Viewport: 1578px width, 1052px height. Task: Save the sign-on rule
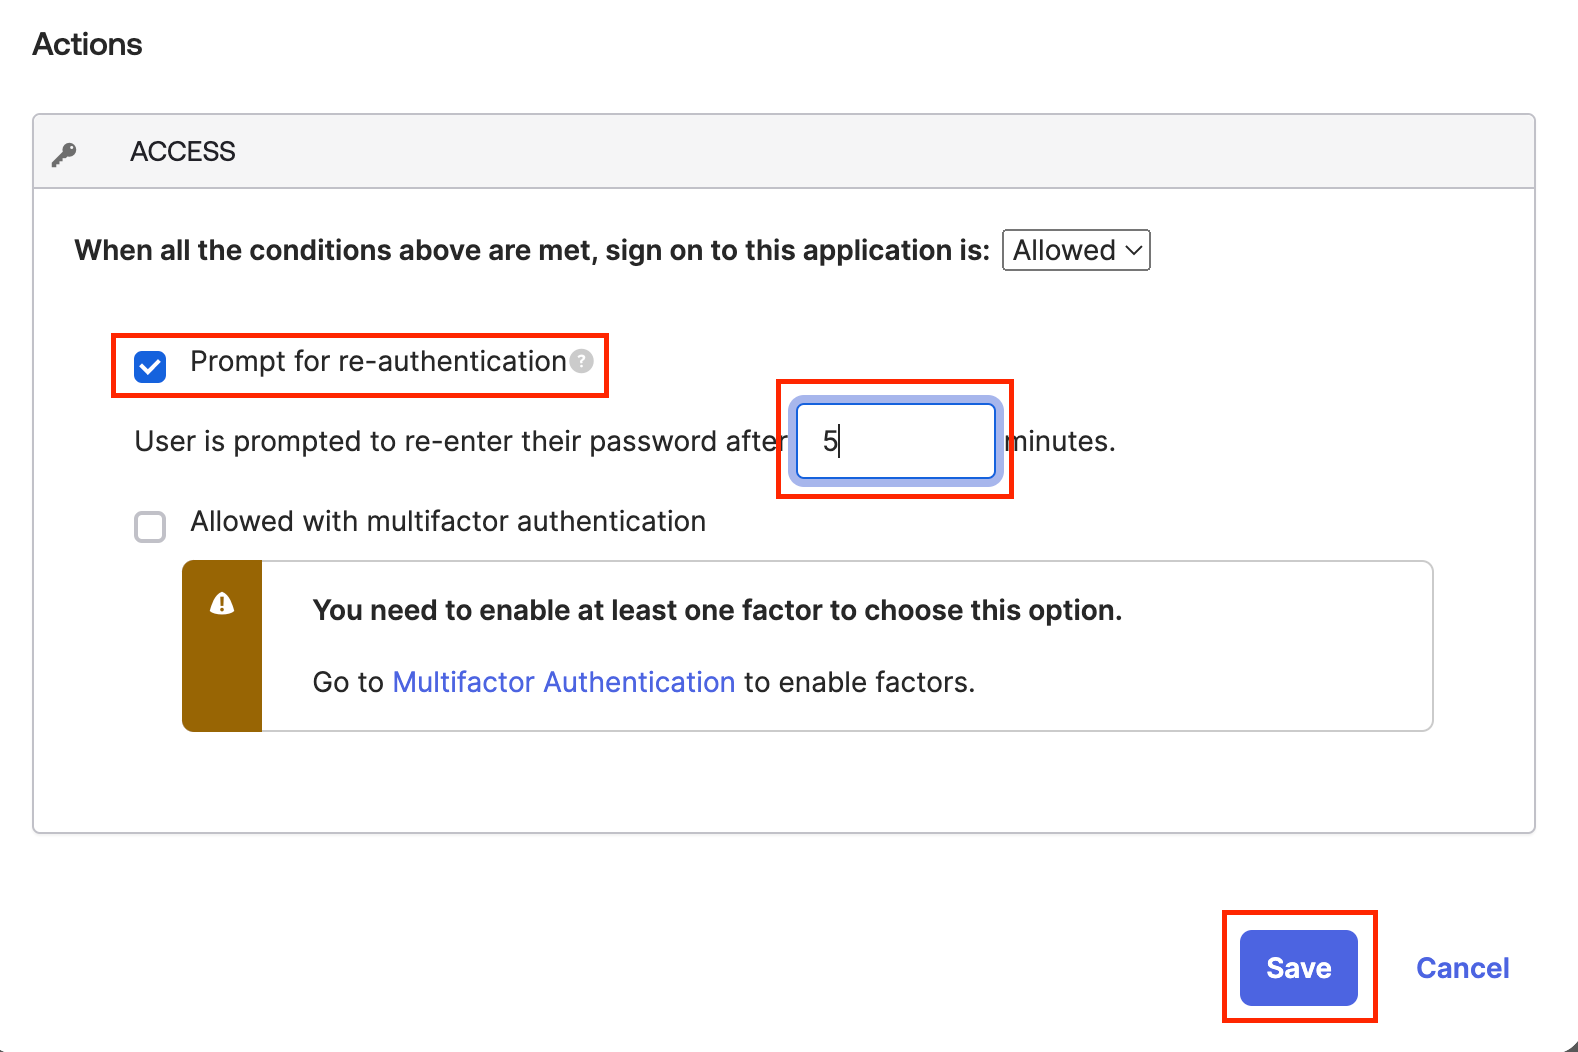[1298, 967]
